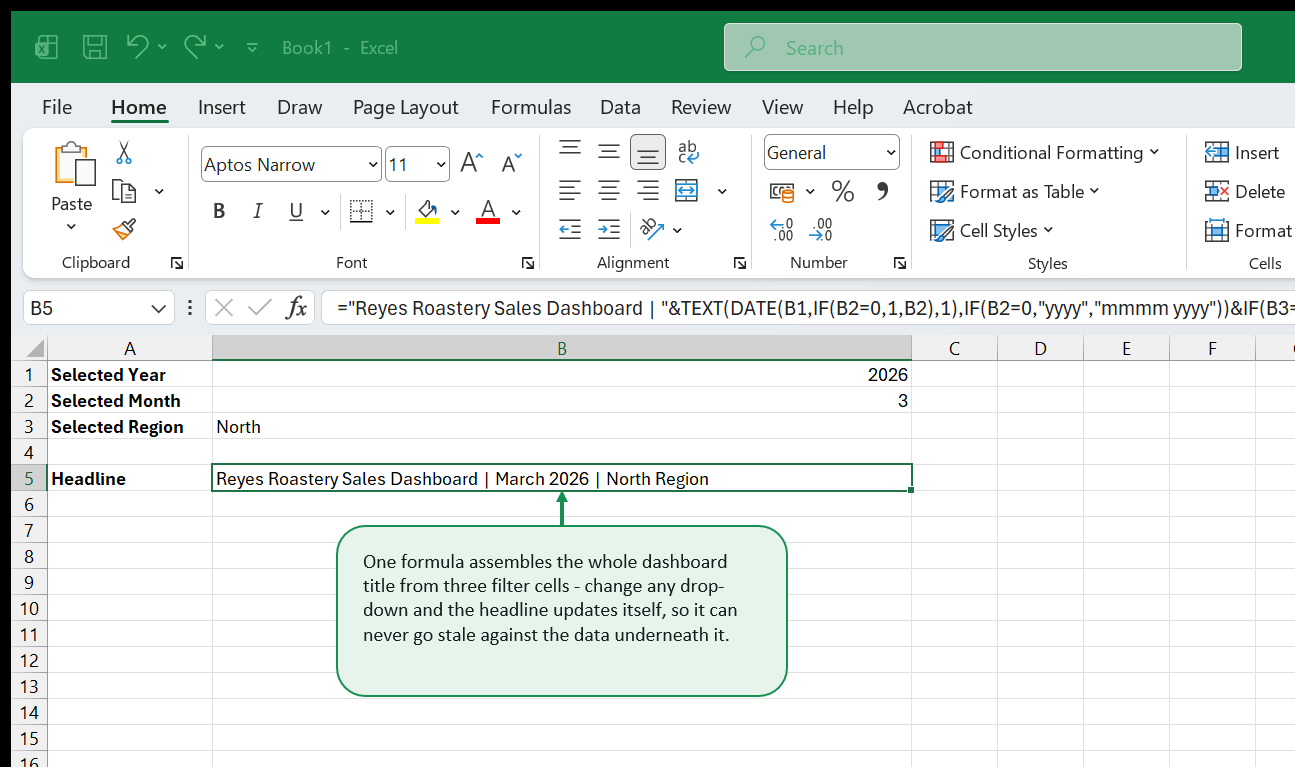1295x767 pixels.
Task: Open the File tab
Action: [57, 107]
